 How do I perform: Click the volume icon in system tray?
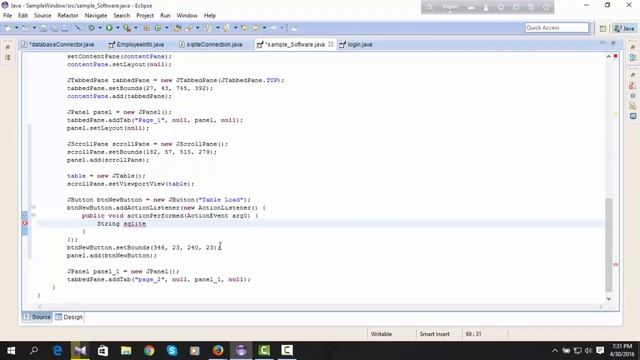(x=588, y=351)
